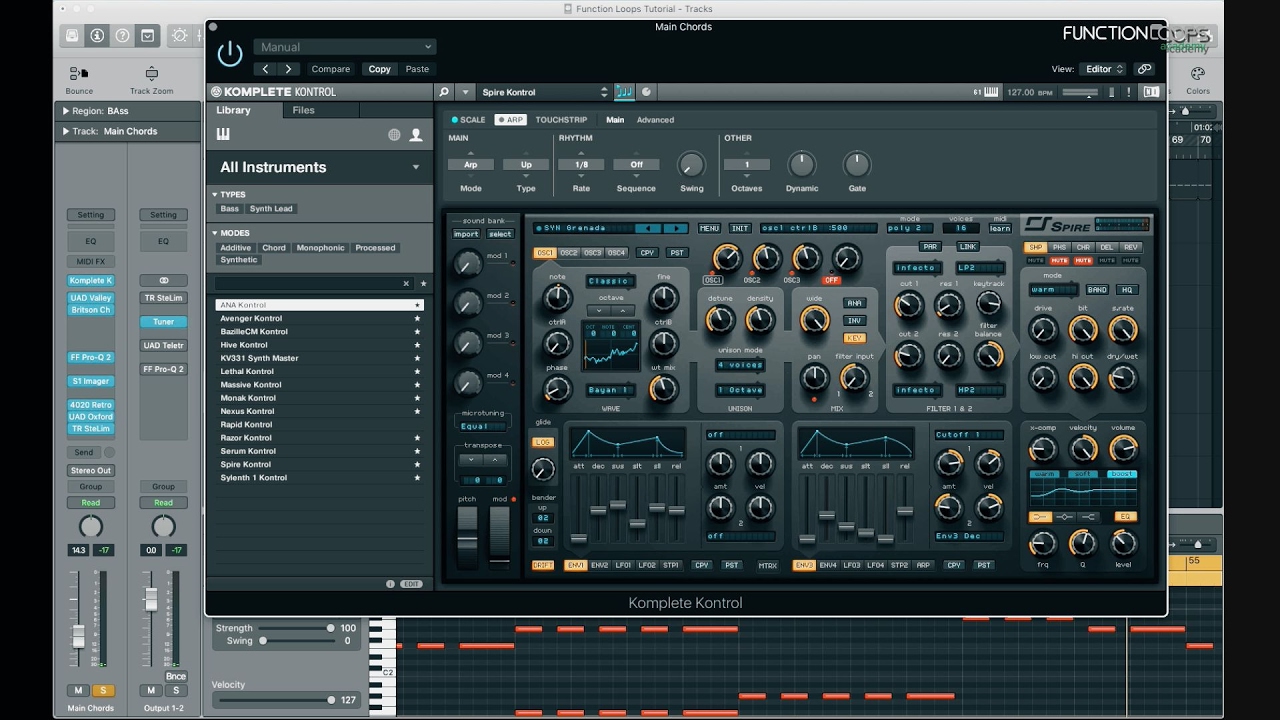Click Track Zoom icon in Logic toolbar
The image size is (1280, 720).
(151, 74)
